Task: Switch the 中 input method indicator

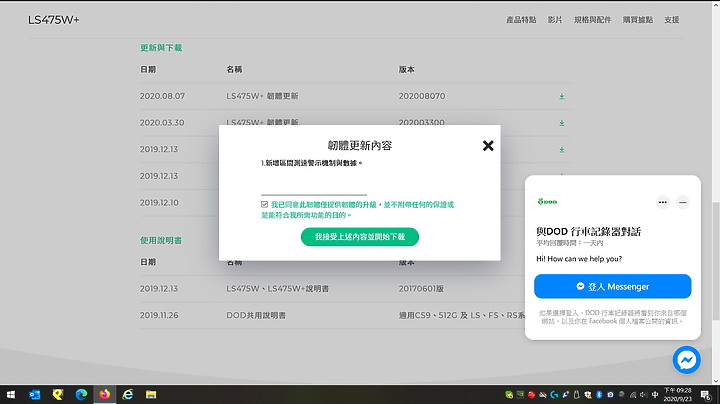Action: pos(655,394)
